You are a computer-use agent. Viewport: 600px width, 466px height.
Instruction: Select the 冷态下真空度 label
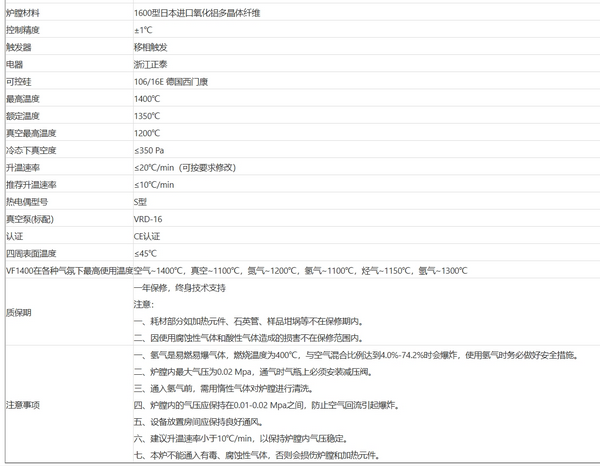31,150
